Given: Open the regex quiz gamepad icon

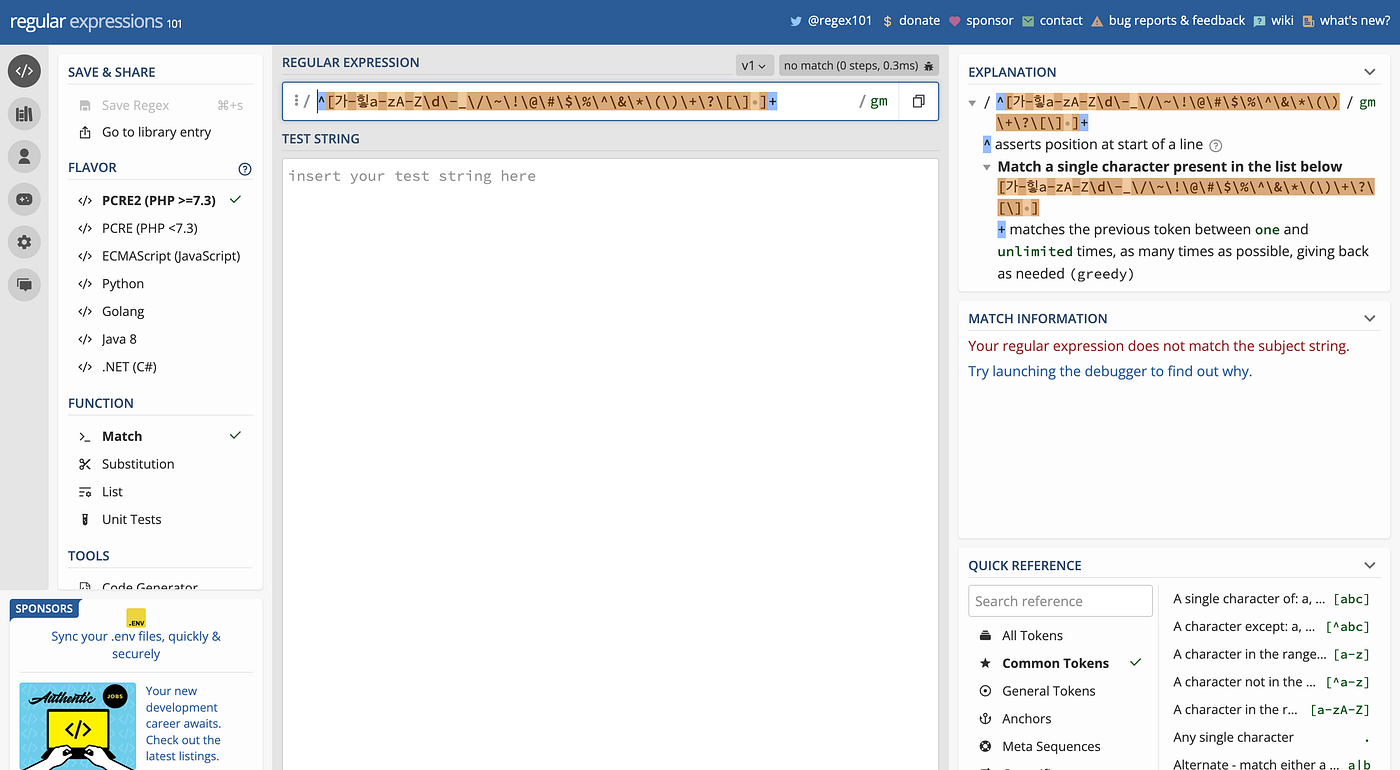Looking at the screenshot, I should tap(24, 199).
